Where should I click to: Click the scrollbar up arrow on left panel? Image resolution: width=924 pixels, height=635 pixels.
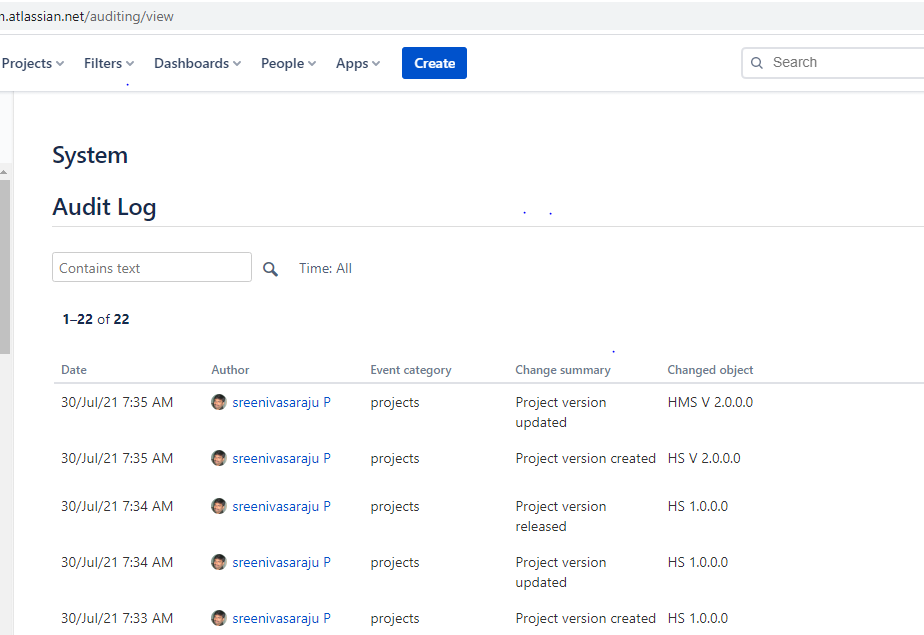tap(4, 172)
